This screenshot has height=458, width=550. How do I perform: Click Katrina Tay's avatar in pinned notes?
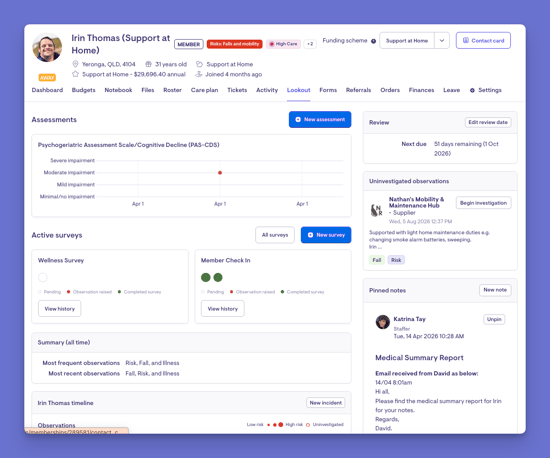[383, 322]
